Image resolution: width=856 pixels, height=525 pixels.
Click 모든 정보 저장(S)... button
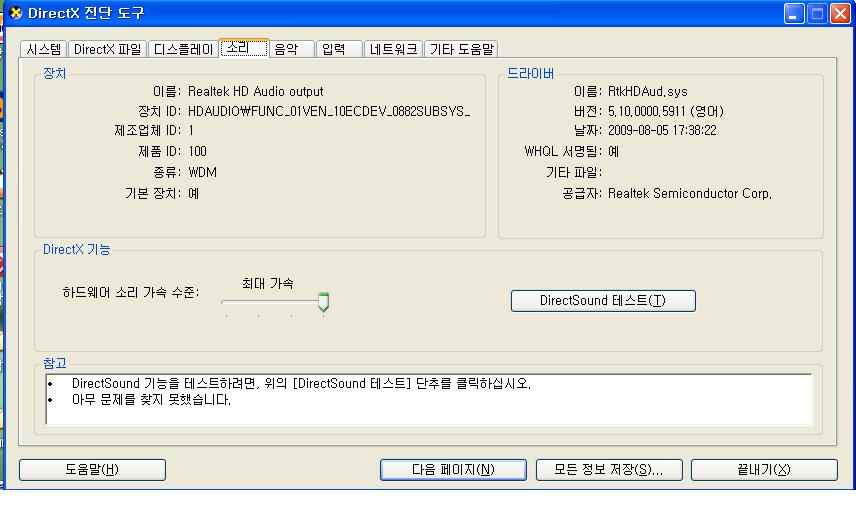coord(609,470)
